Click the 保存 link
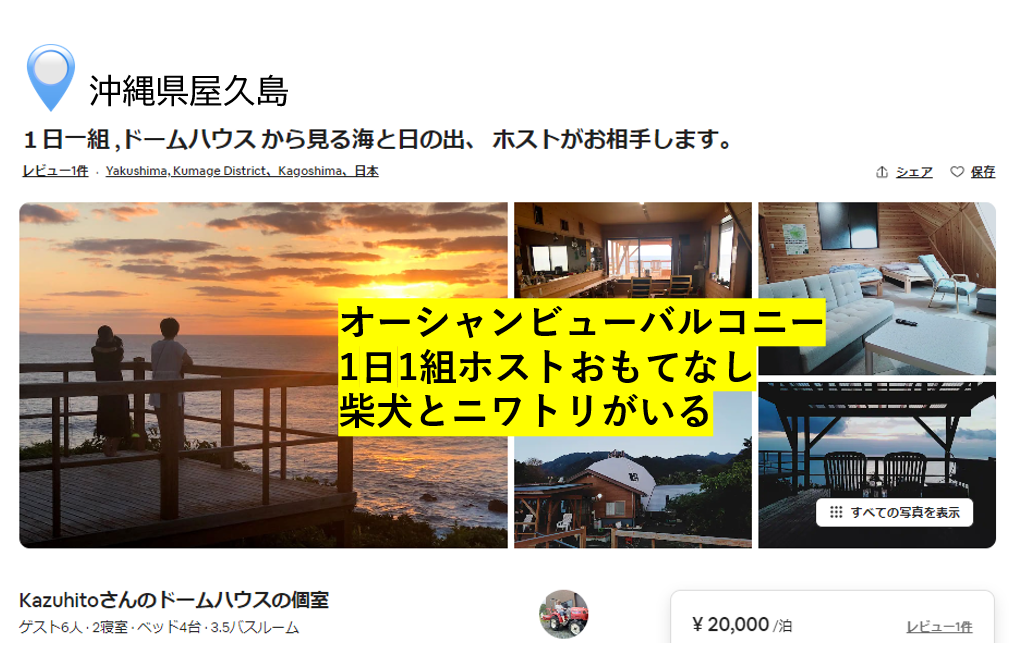 (x=983, y=172)
